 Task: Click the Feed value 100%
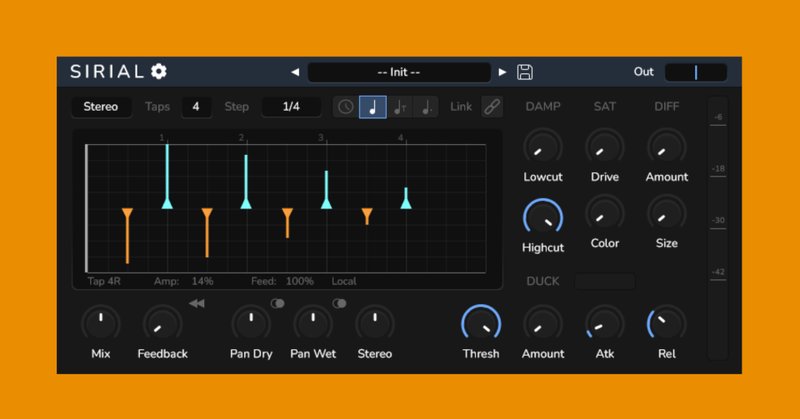click(x=299, y=281)
